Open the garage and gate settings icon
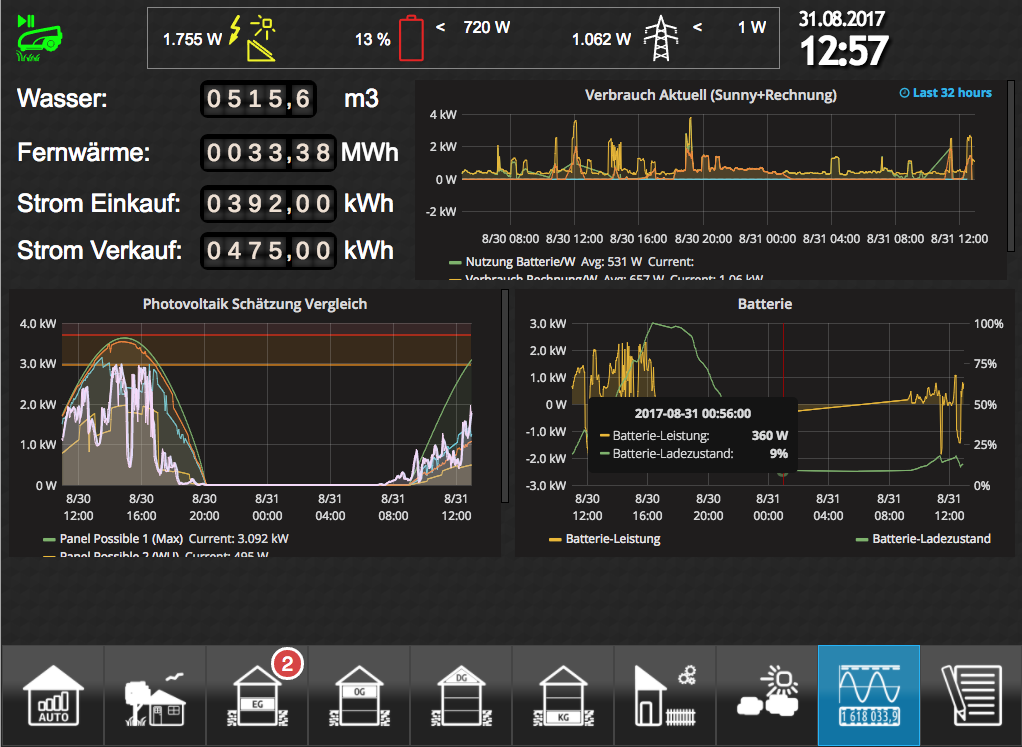This screenshot has width=1022, height=747. 665,696
